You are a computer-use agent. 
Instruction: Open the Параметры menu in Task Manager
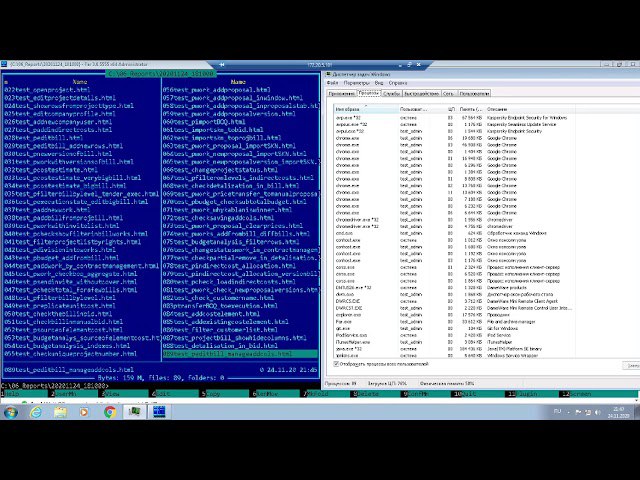(x=356, y=83)
